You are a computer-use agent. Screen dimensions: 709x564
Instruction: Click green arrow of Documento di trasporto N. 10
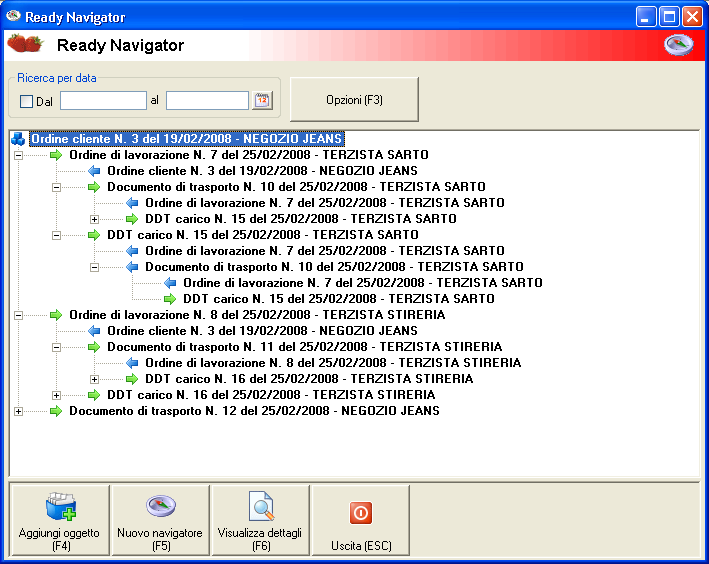(x=94, y=187)
